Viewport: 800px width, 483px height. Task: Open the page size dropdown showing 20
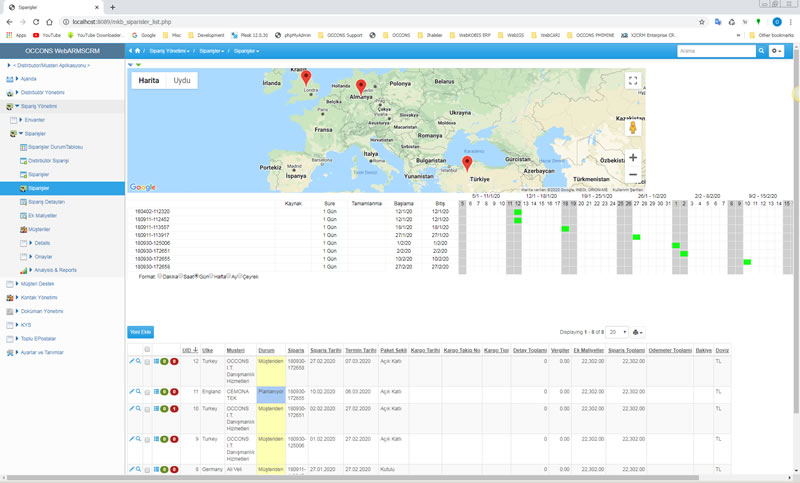[x=617, y=333]
